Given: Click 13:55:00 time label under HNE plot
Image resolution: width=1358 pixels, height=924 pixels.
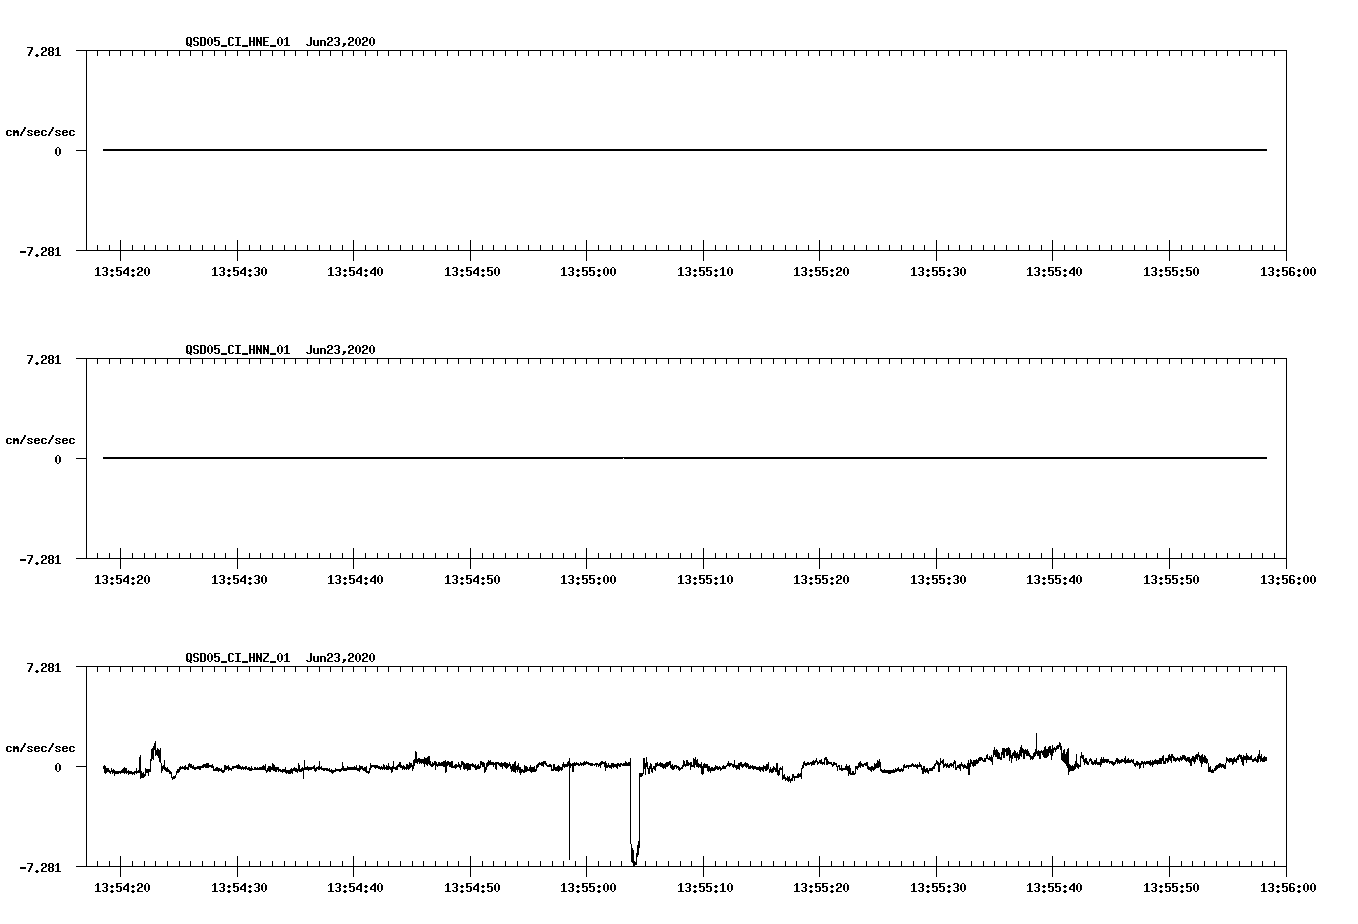Looking at the screenshot, I should pyautogui.click(x=587, y=271).
